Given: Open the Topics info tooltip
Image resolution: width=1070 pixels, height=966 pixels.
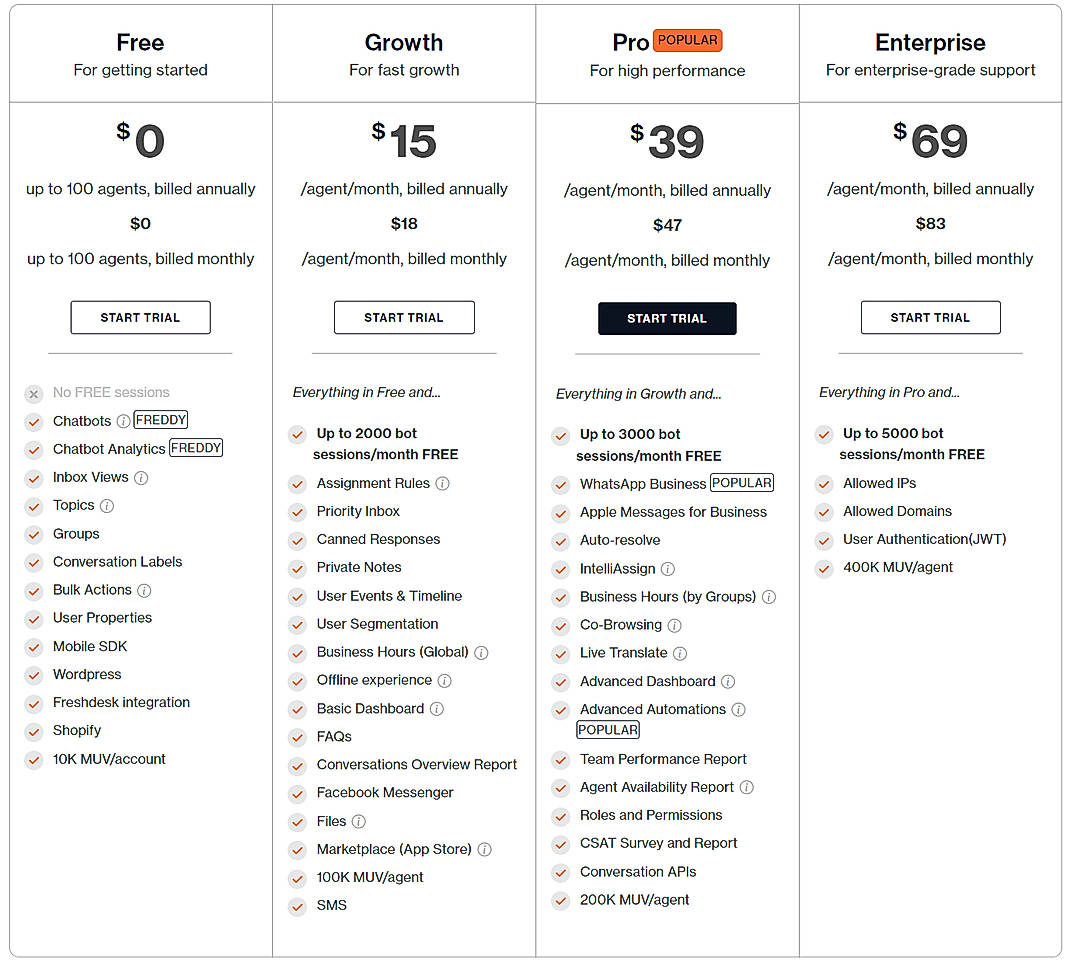Looking at the screenshot, I should 107,506.
